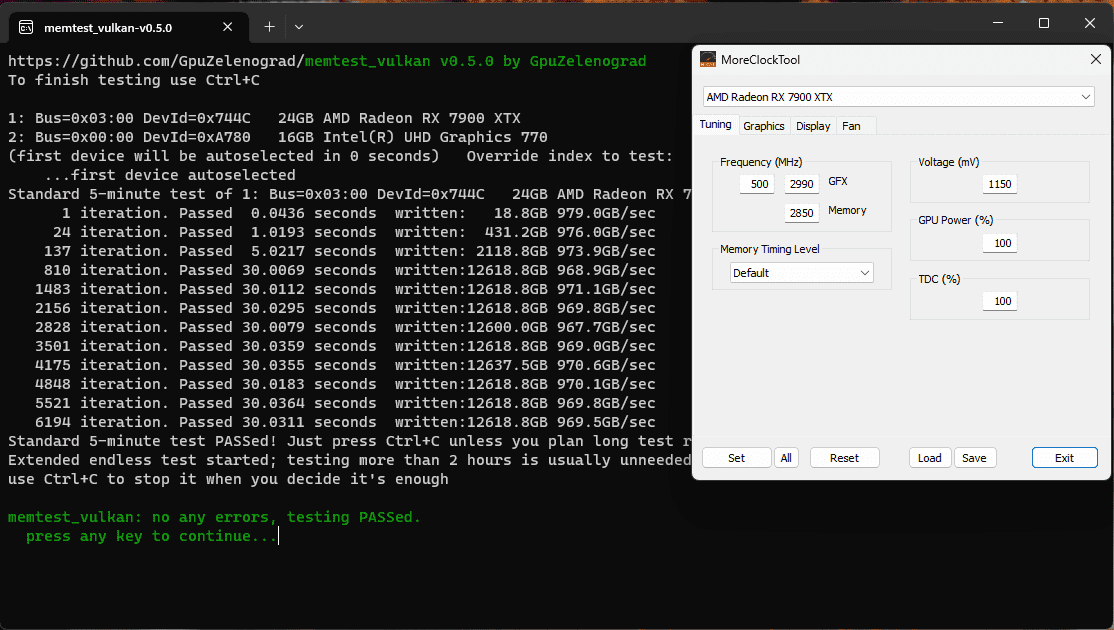
Task: Click the GFX minimum frequency field 500
Action: tap(757, 184)
